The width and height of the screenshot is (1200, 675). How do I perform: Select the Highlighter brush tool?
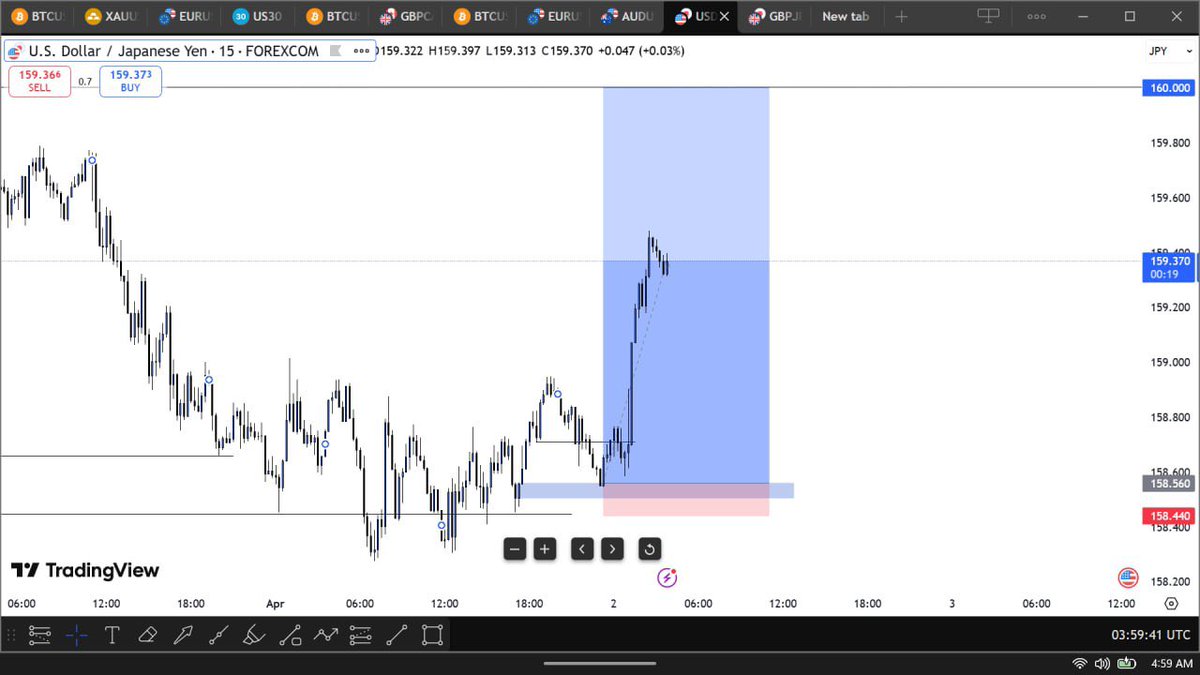254,634
